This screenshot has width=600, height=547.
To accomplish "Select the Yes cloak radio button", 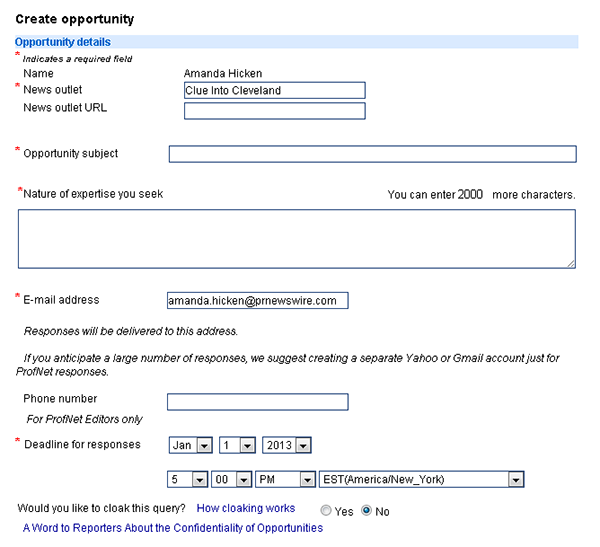I will click(x=326, y=510).
